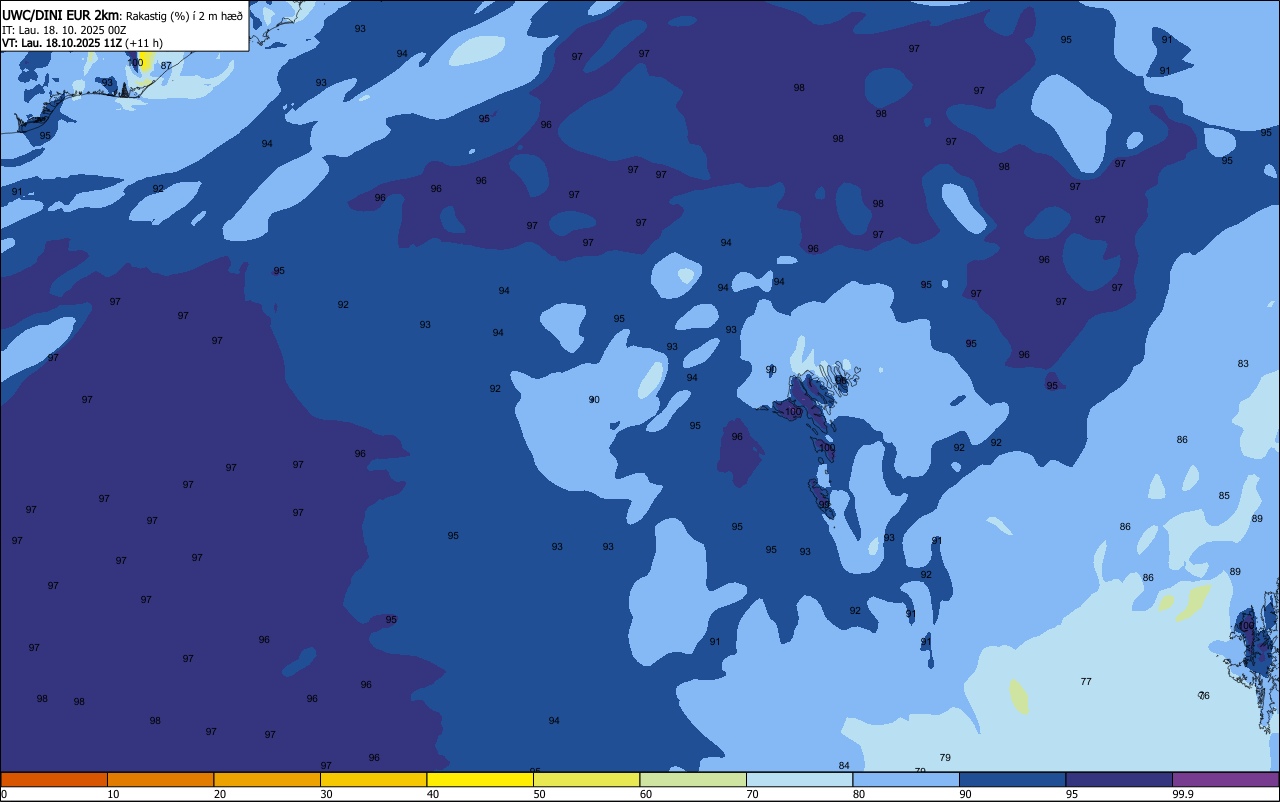Click the legend tick label "0"
Screen dimensions: 1280x802
coord(4,794)
